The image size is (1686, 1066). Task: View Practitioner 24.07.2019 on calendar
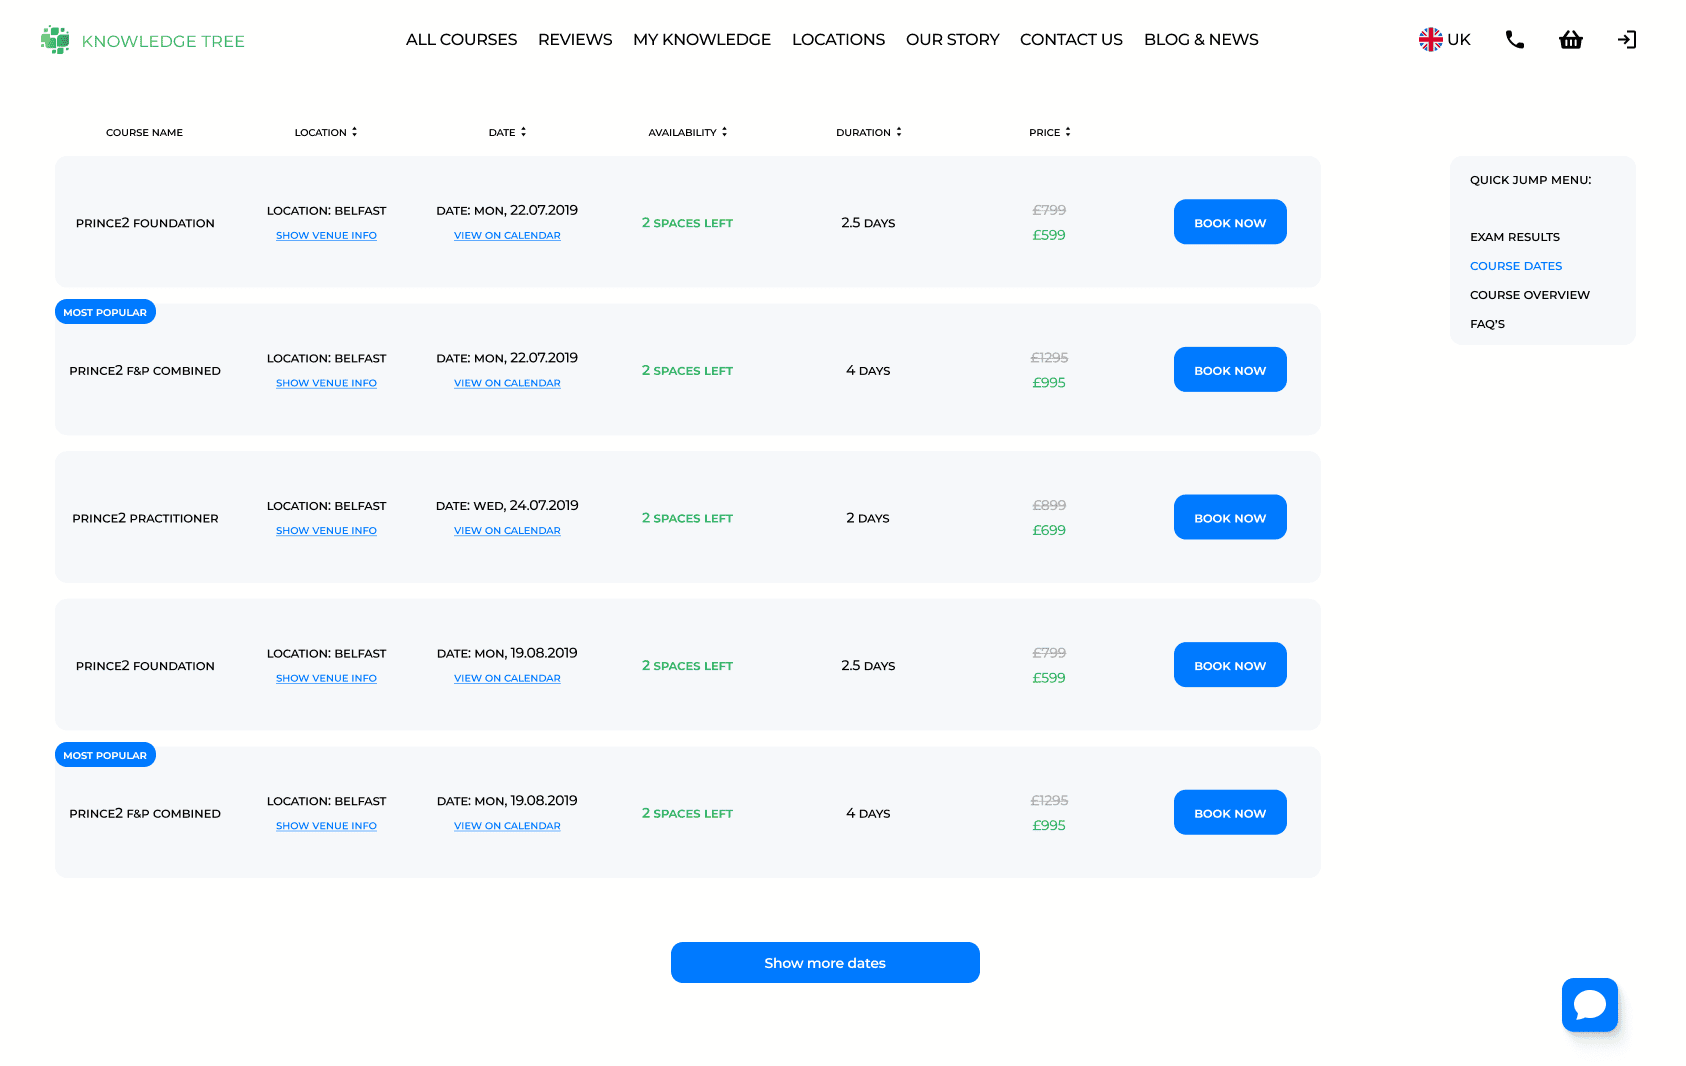click(x=507, y=531)
